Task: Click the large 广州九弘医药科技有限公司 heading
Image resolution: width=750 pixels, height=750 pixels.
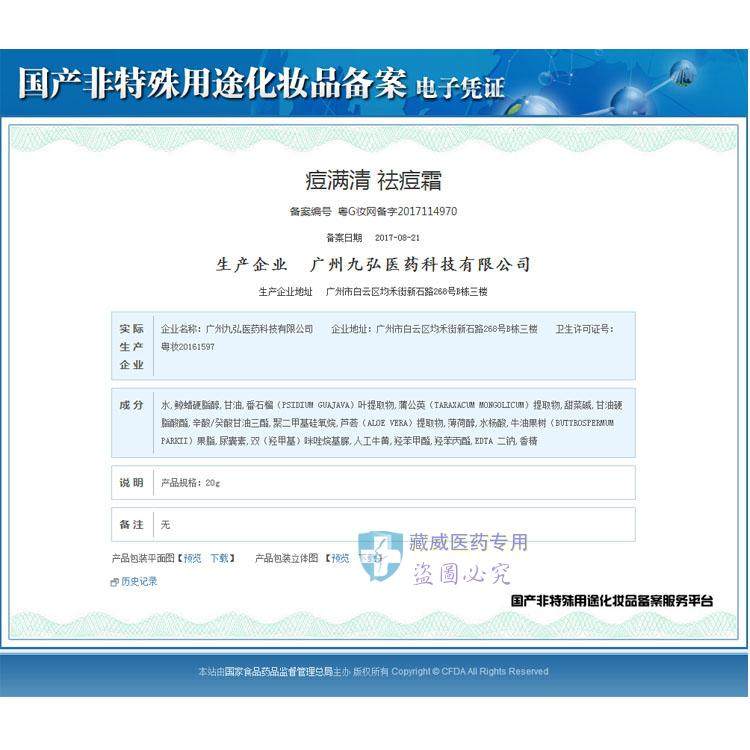Action: (x=420, y=264)
